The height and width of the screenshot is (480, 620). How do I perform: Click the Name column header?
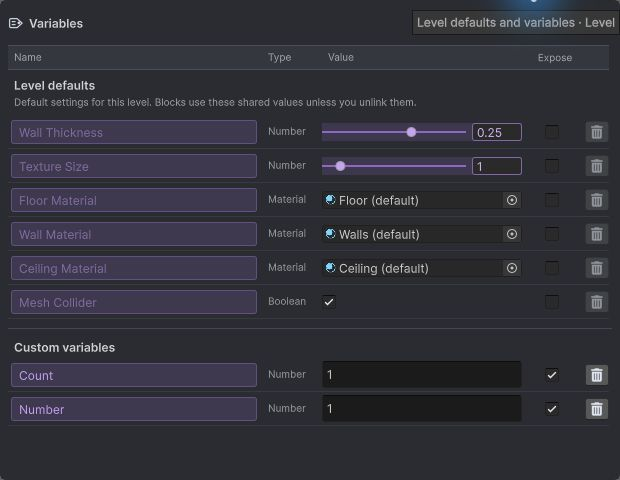click(28, 57)
